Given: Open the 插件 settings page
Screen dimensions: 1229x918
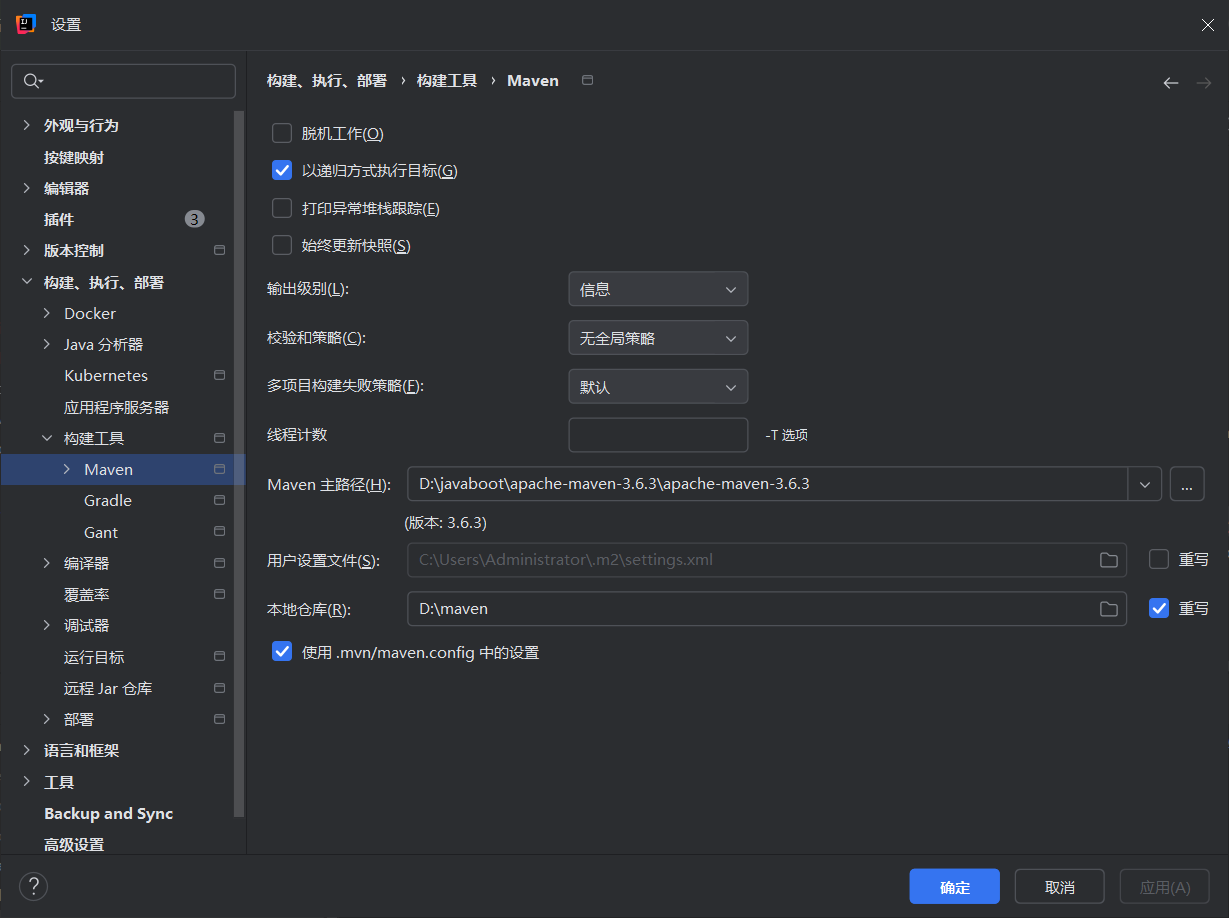Looking at the screenshot, I should pos(59,219).
